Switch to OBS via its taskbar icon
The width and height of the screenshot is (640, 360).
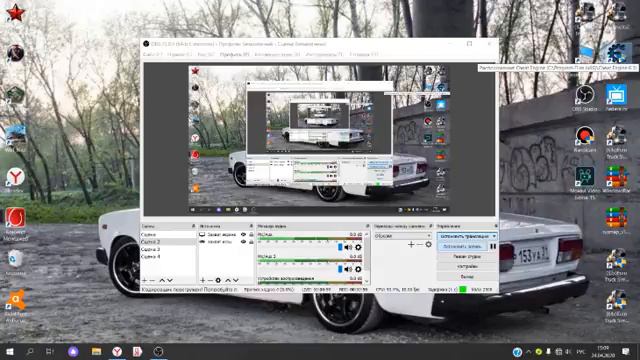pos(158,351)
